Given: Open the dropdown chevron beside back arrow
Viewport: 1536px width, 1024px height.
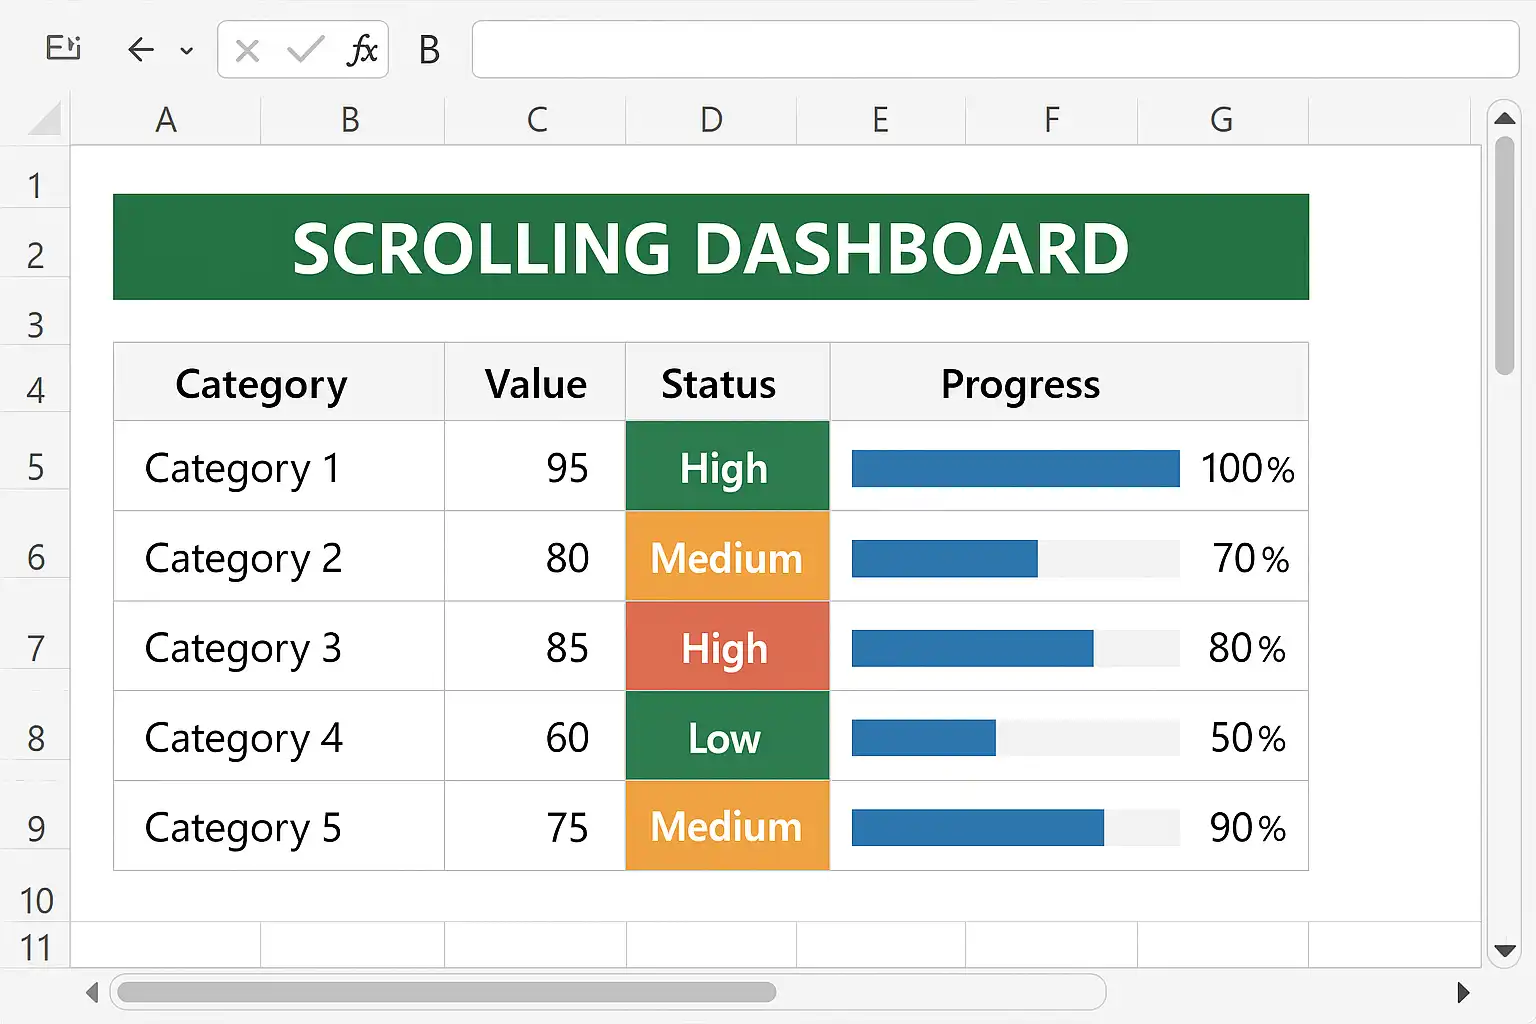Looking at the screenshot, I should [x=186, y=51].
